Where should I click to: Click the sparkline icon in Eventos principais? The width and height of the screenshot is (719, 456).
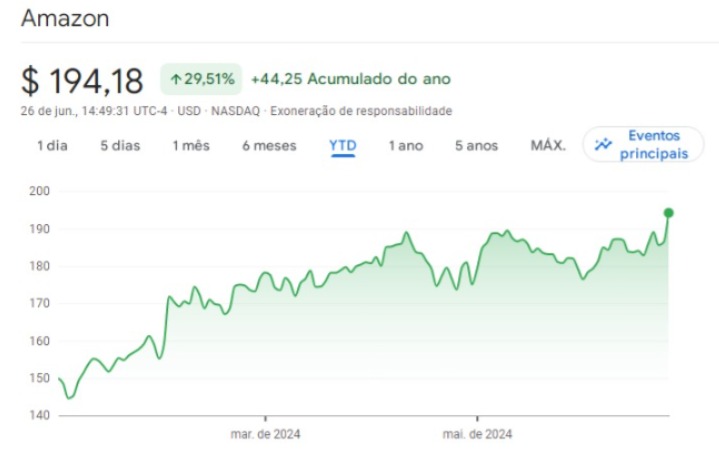click(603, 145)
